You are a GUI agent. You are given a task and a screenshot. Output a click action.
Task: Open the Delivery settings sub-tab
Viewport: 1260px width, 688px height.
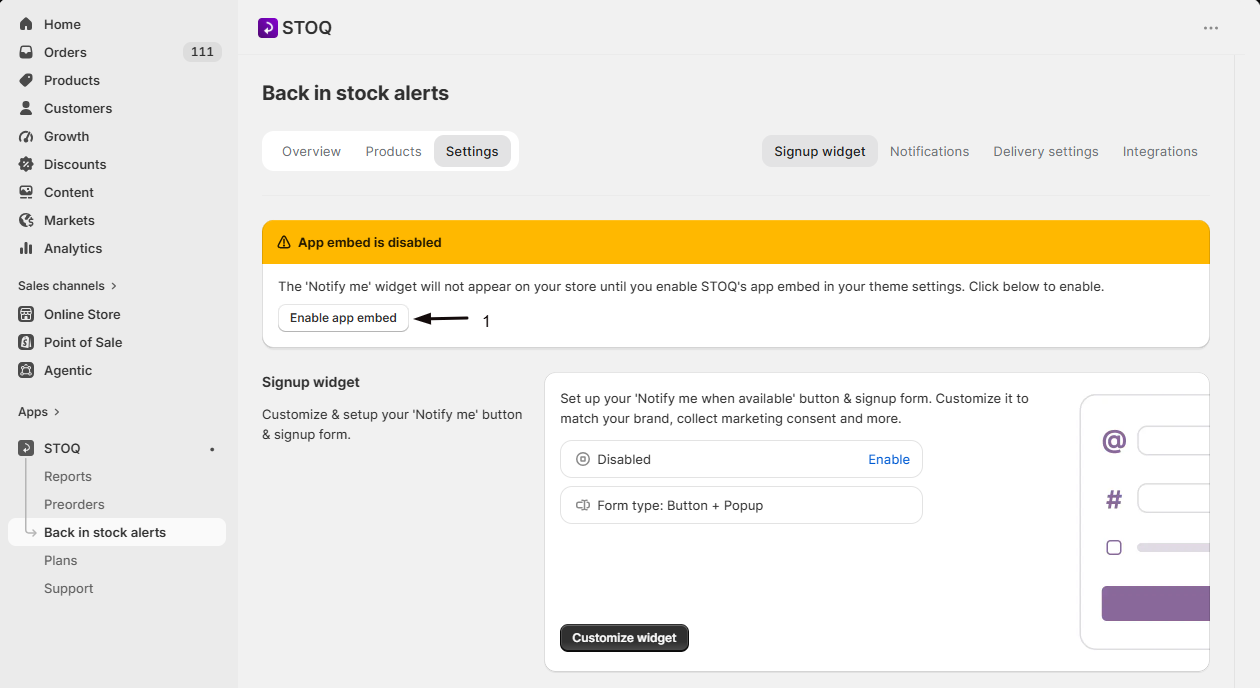click(x=1046, y=151)
